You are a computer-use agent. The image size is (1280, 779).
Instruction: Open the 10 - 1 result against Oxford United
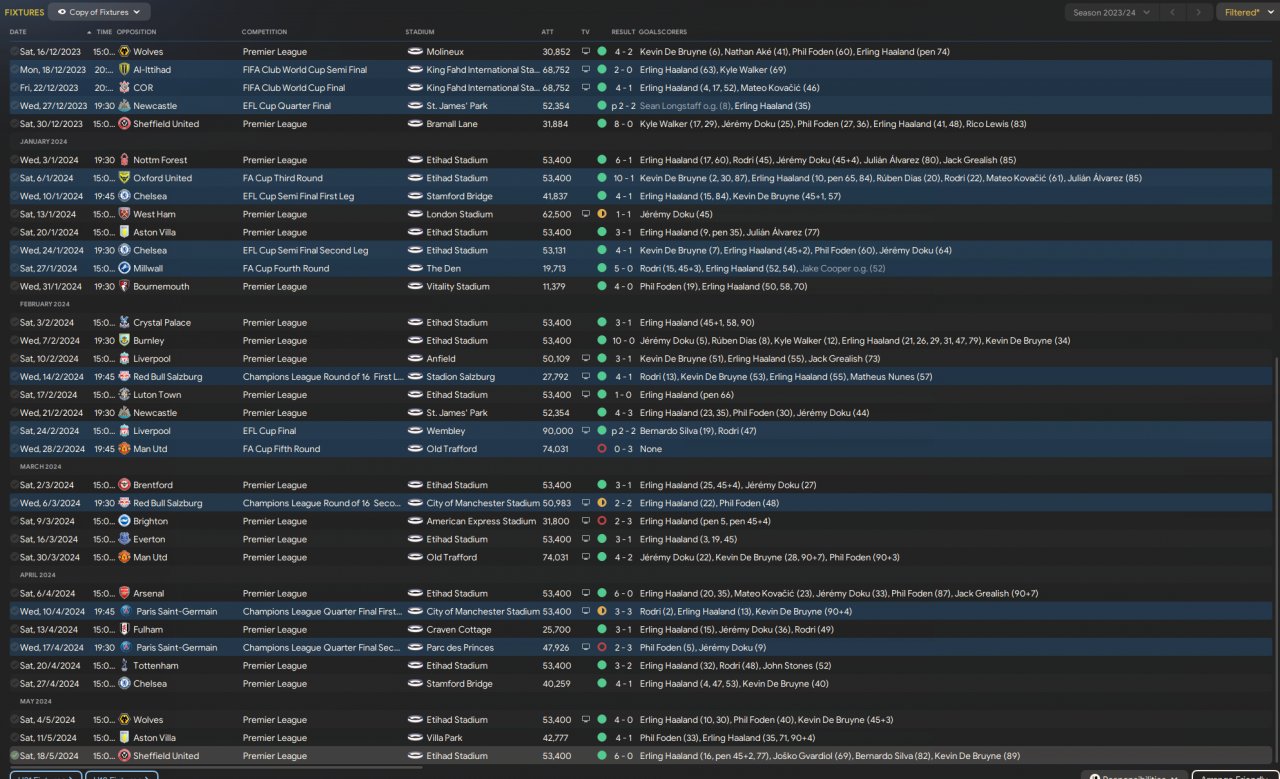623,178
